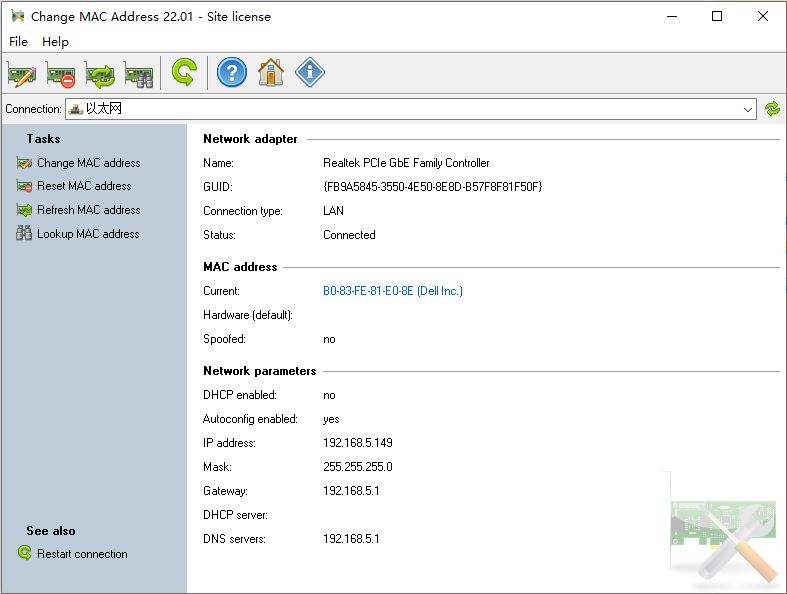
Task: Click the Lookup MAC address toolbar icon
Action: click(139, 74)
